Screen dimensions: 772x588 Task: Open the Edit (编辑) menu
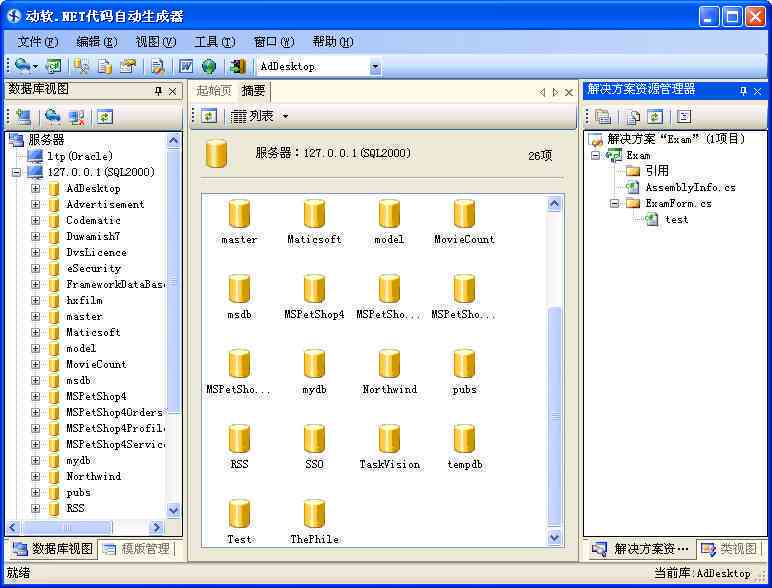click(97, 42)
